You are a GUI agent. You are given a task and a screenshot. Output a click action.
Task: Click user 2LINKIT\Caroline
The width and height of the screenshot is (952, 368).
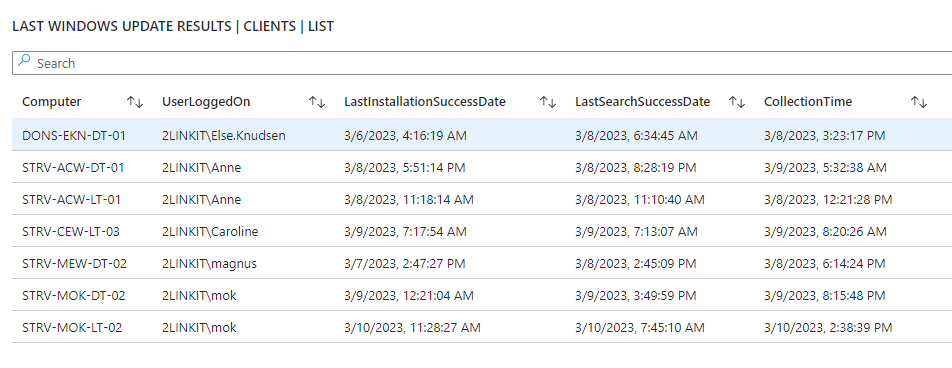pos(210,232)
